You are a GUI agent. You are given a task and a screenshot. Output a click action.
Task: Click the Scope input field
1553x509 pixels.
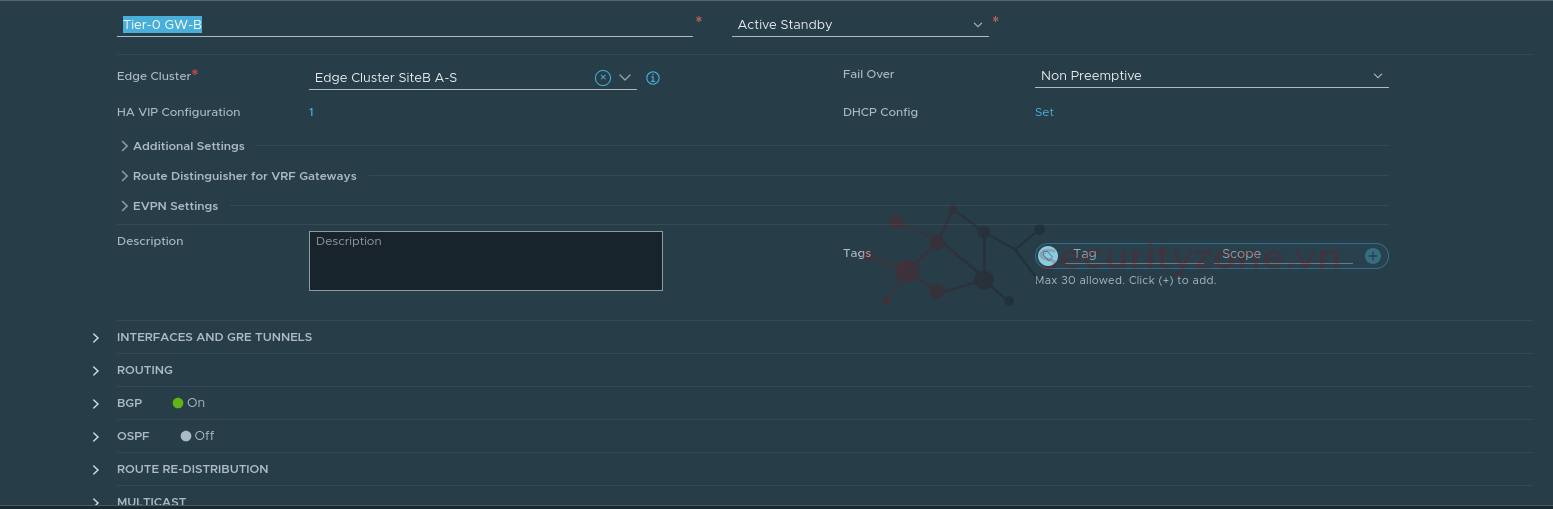tap(1282, 254)
